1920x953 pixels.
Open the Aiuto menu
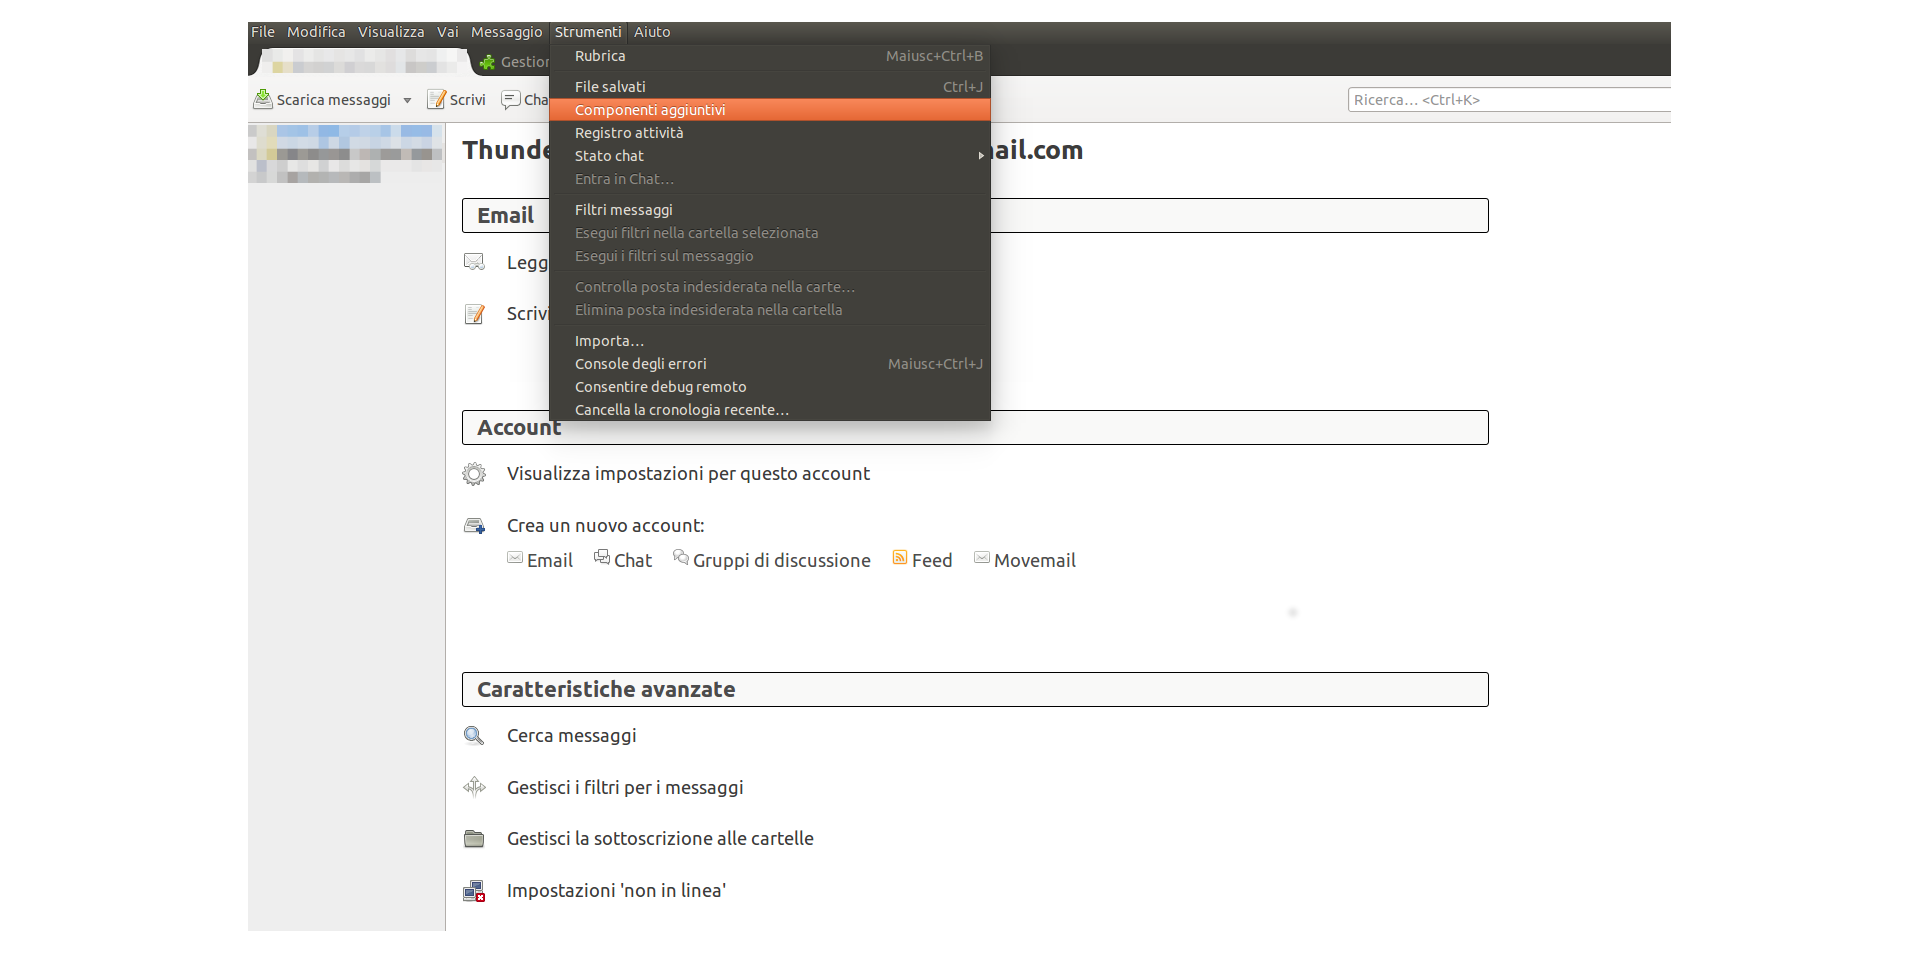652,32
